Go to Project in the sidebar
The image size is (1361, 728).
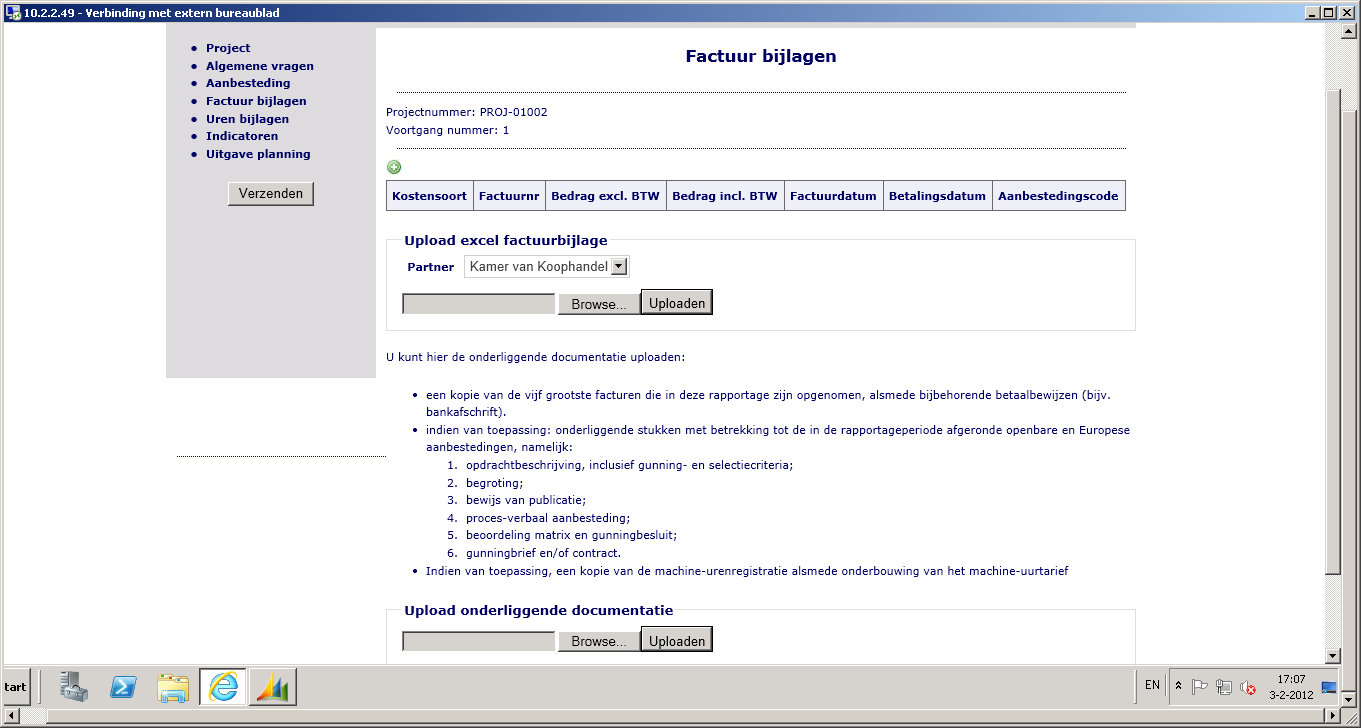click(228, 48)
